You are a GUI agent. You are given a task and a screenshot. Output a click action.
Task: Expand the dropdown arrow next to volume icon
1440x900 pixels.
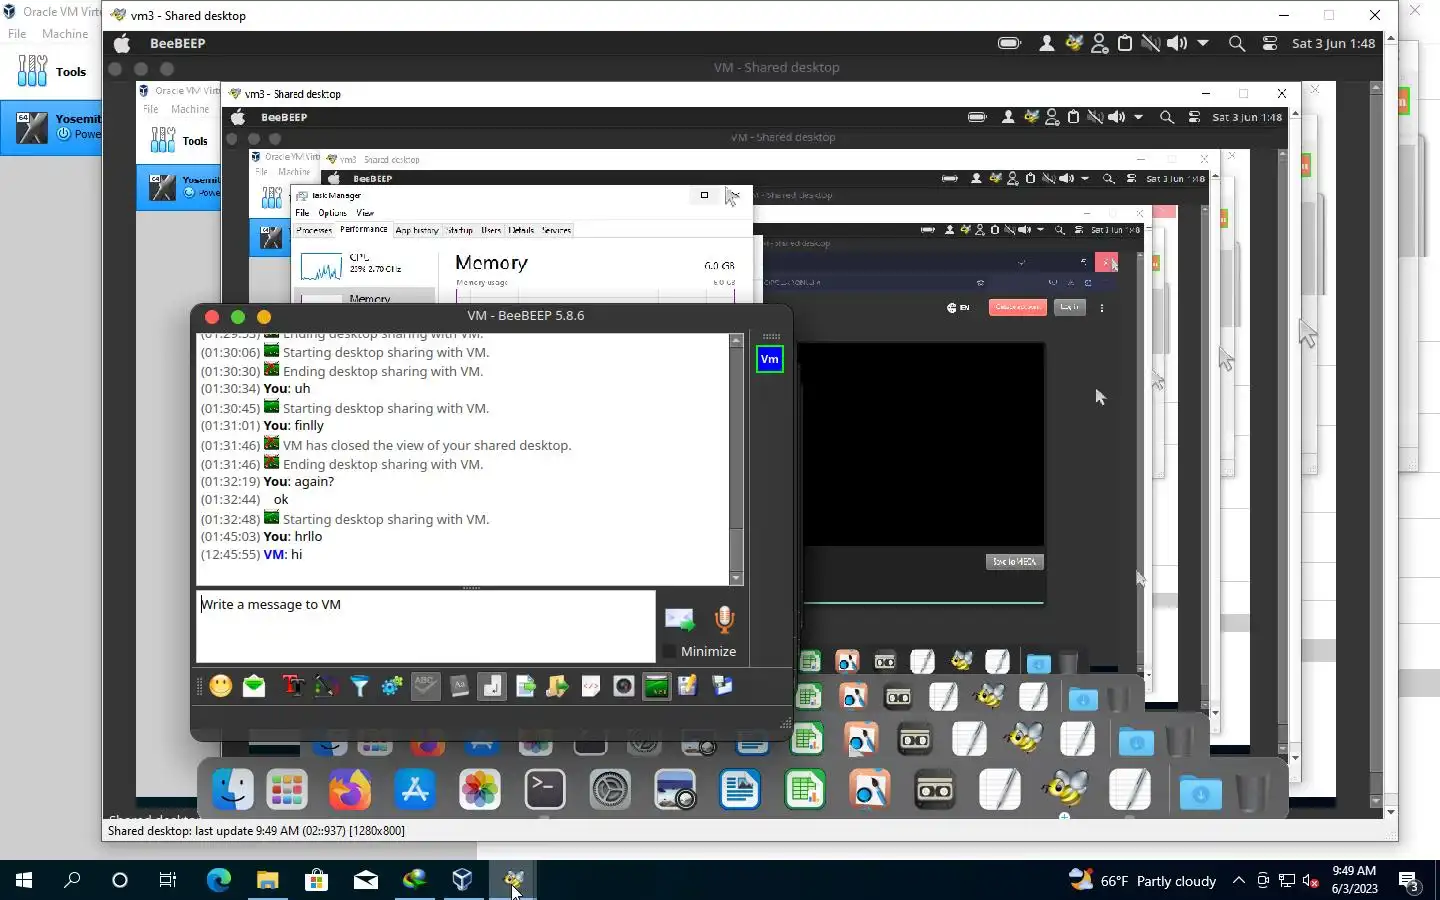click(x=1203, y=43)
